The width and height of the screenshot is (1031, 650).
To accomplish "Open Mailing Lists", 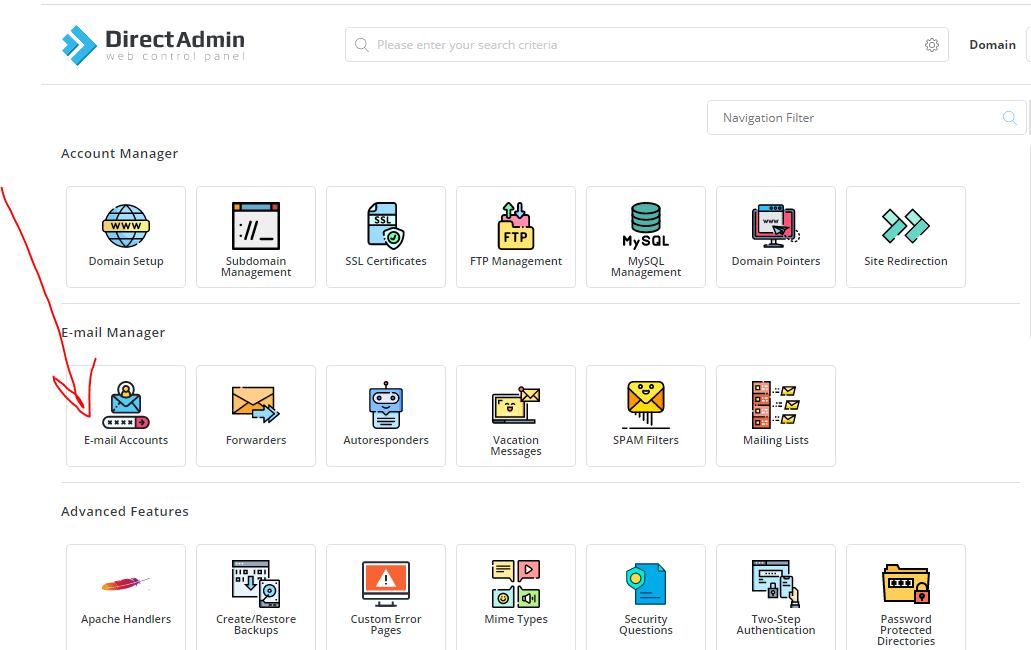I will (x=776, y=406).
